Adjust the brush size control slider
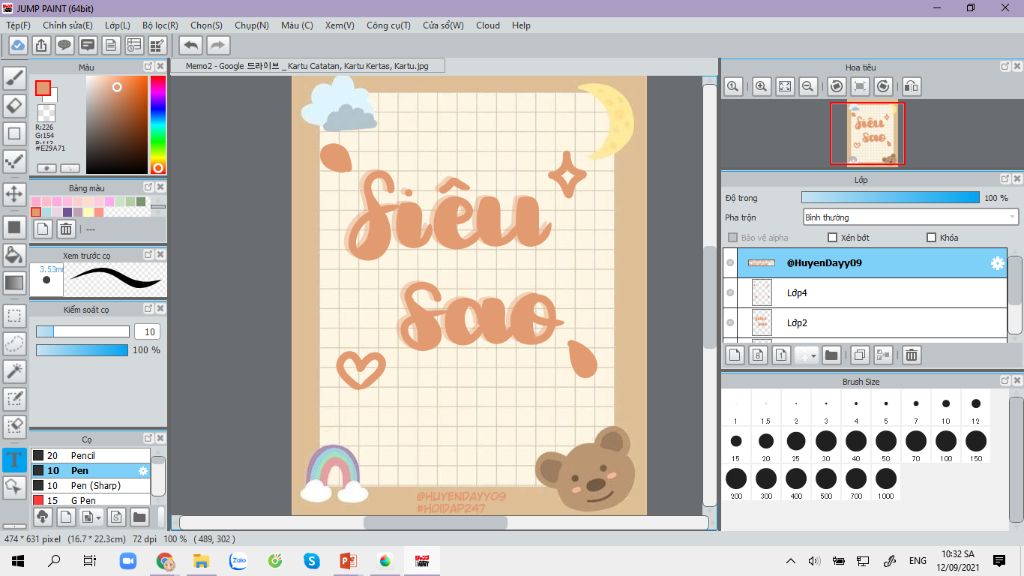1024x576 pixels. 83,332
